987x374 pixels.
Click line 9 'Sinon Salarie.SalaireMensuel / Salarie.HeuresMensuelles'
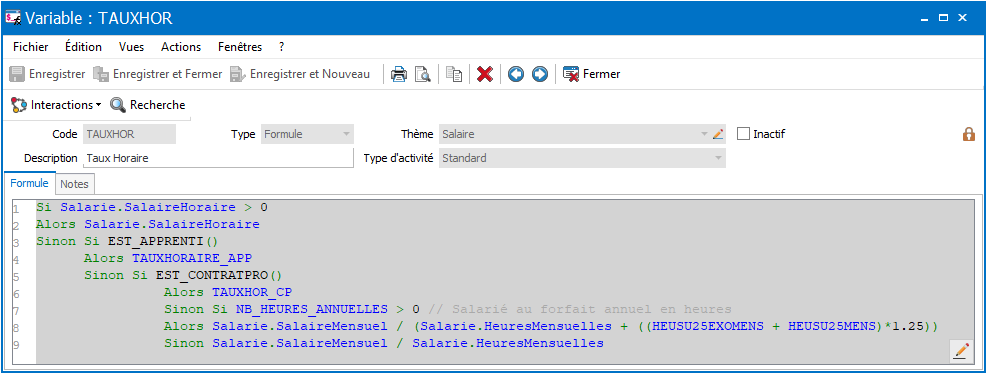(384, 343)
